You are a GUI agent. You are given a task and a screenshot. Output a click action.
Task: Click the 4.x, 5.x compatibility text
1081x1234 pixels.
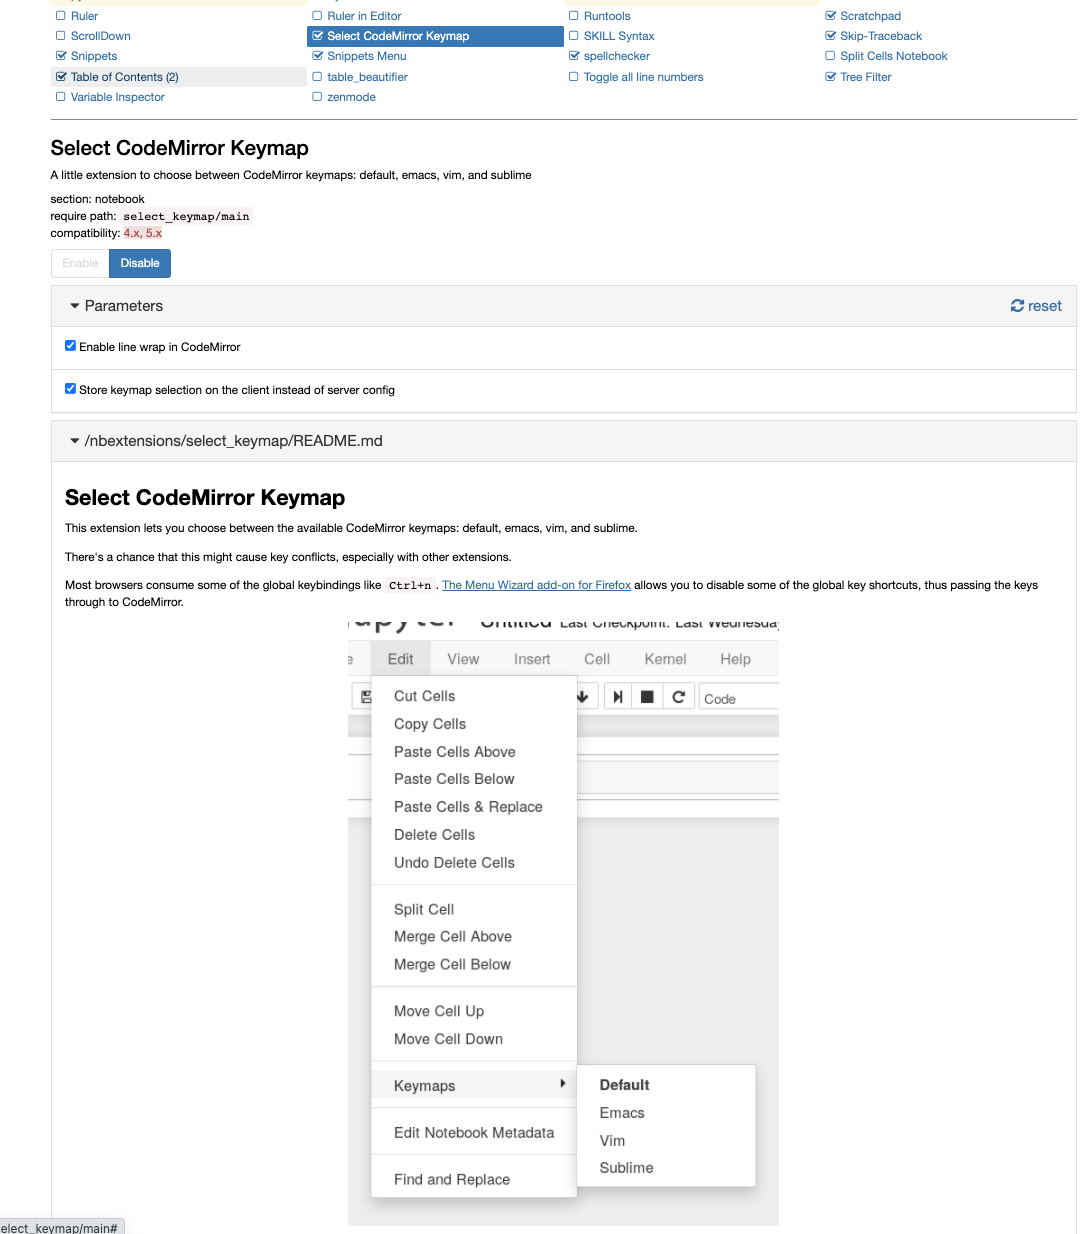tap(143, 233)
